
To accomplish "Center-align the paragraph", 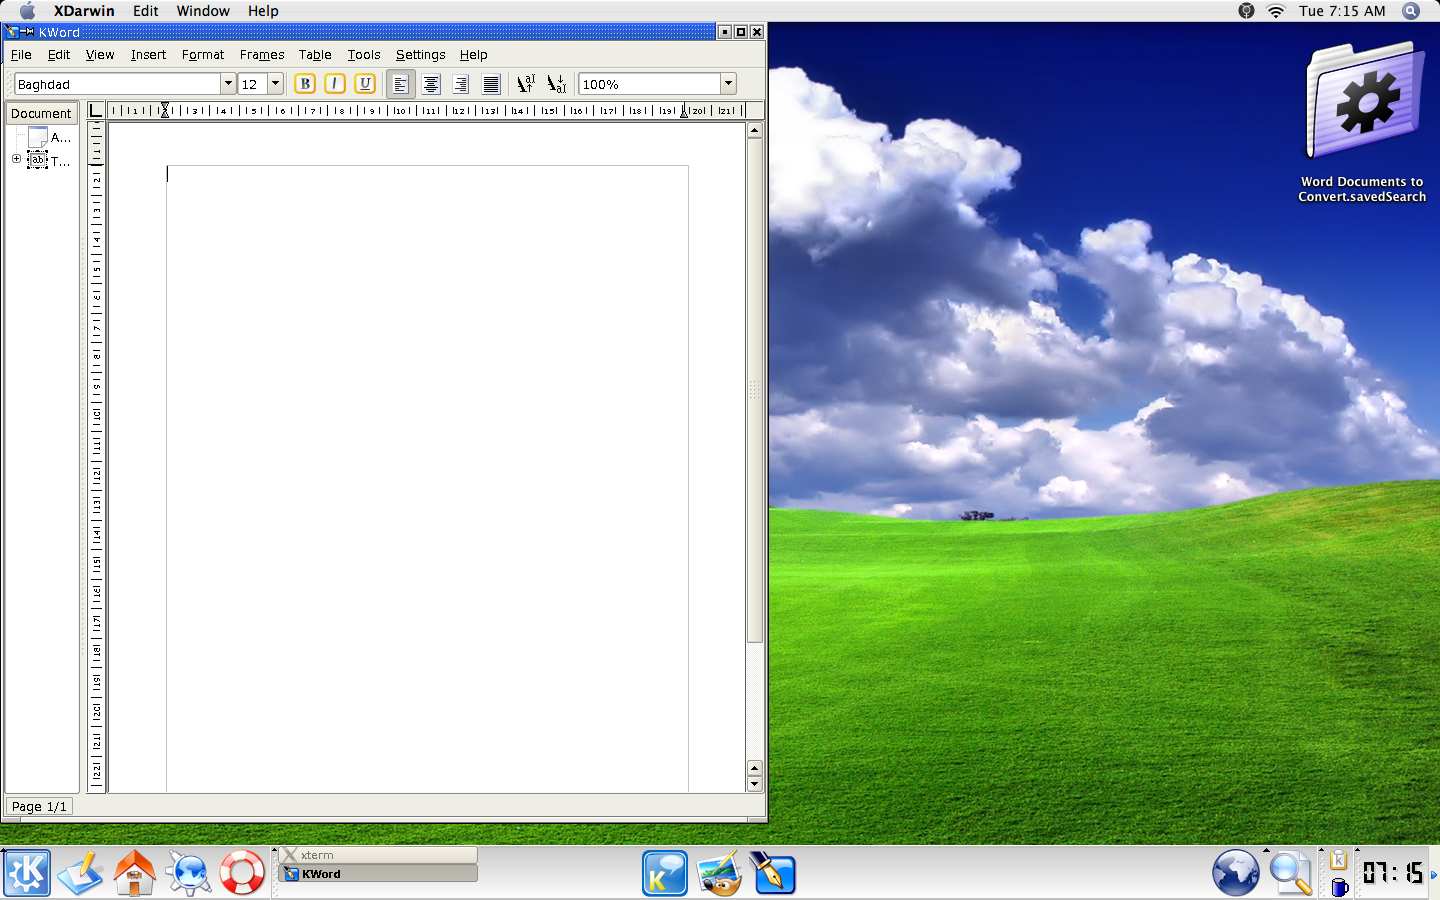I will (x=431, y=84).
